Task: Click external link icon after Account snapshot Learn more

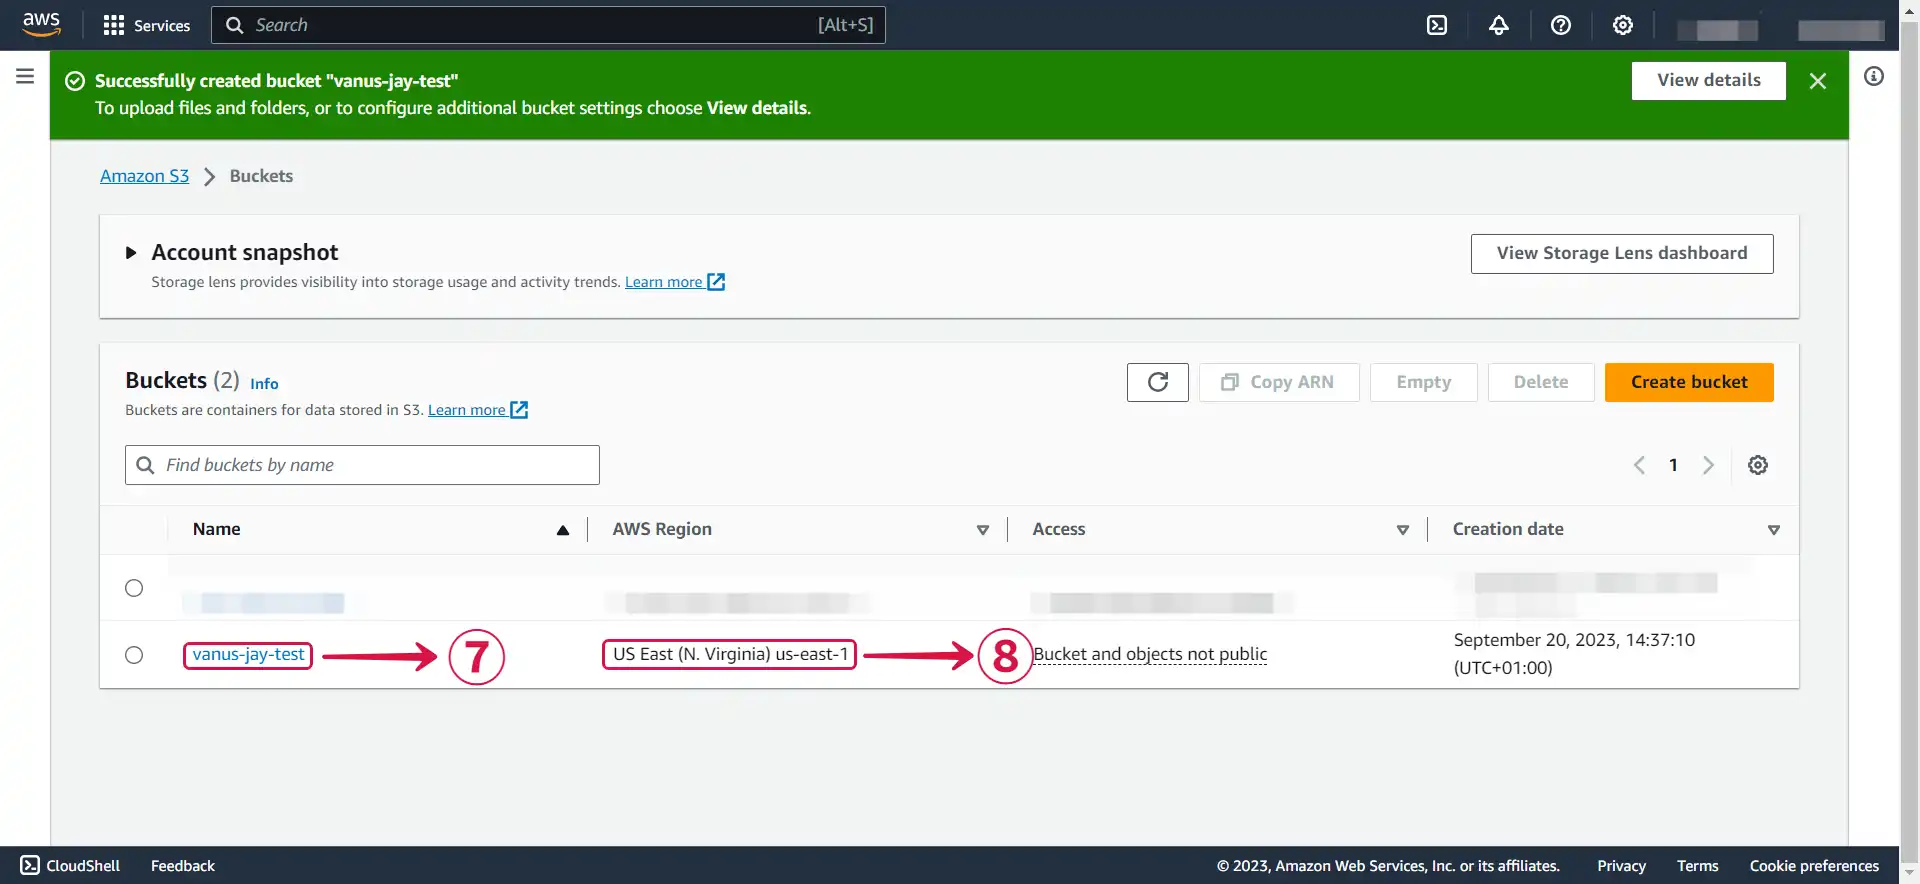Action: click(x=716, y=282)
